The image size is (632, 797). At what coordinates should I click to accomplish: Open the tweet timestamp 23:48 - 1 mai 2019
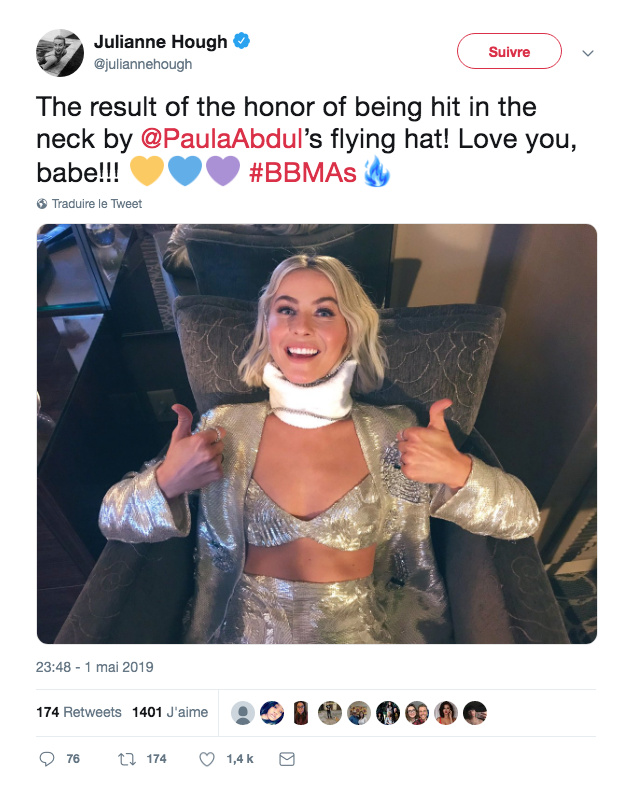(95, 667)
